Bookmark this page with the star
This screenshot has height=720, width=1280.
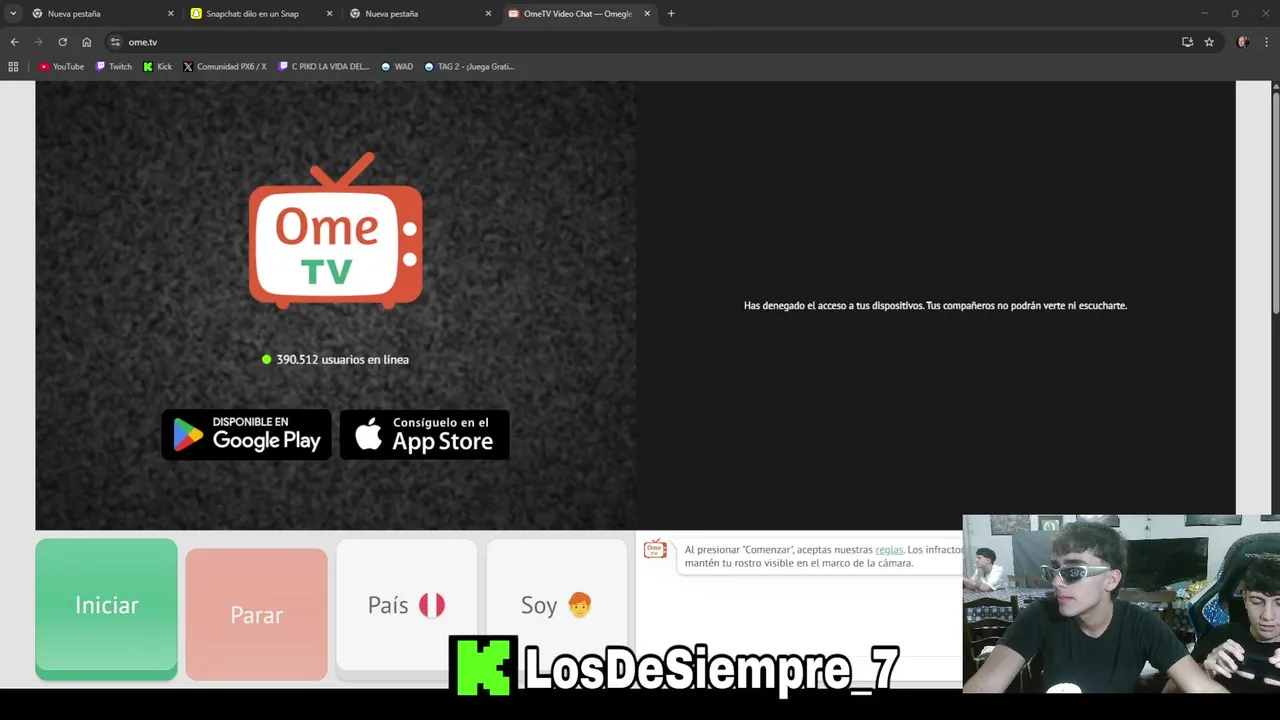[1209, 42]
